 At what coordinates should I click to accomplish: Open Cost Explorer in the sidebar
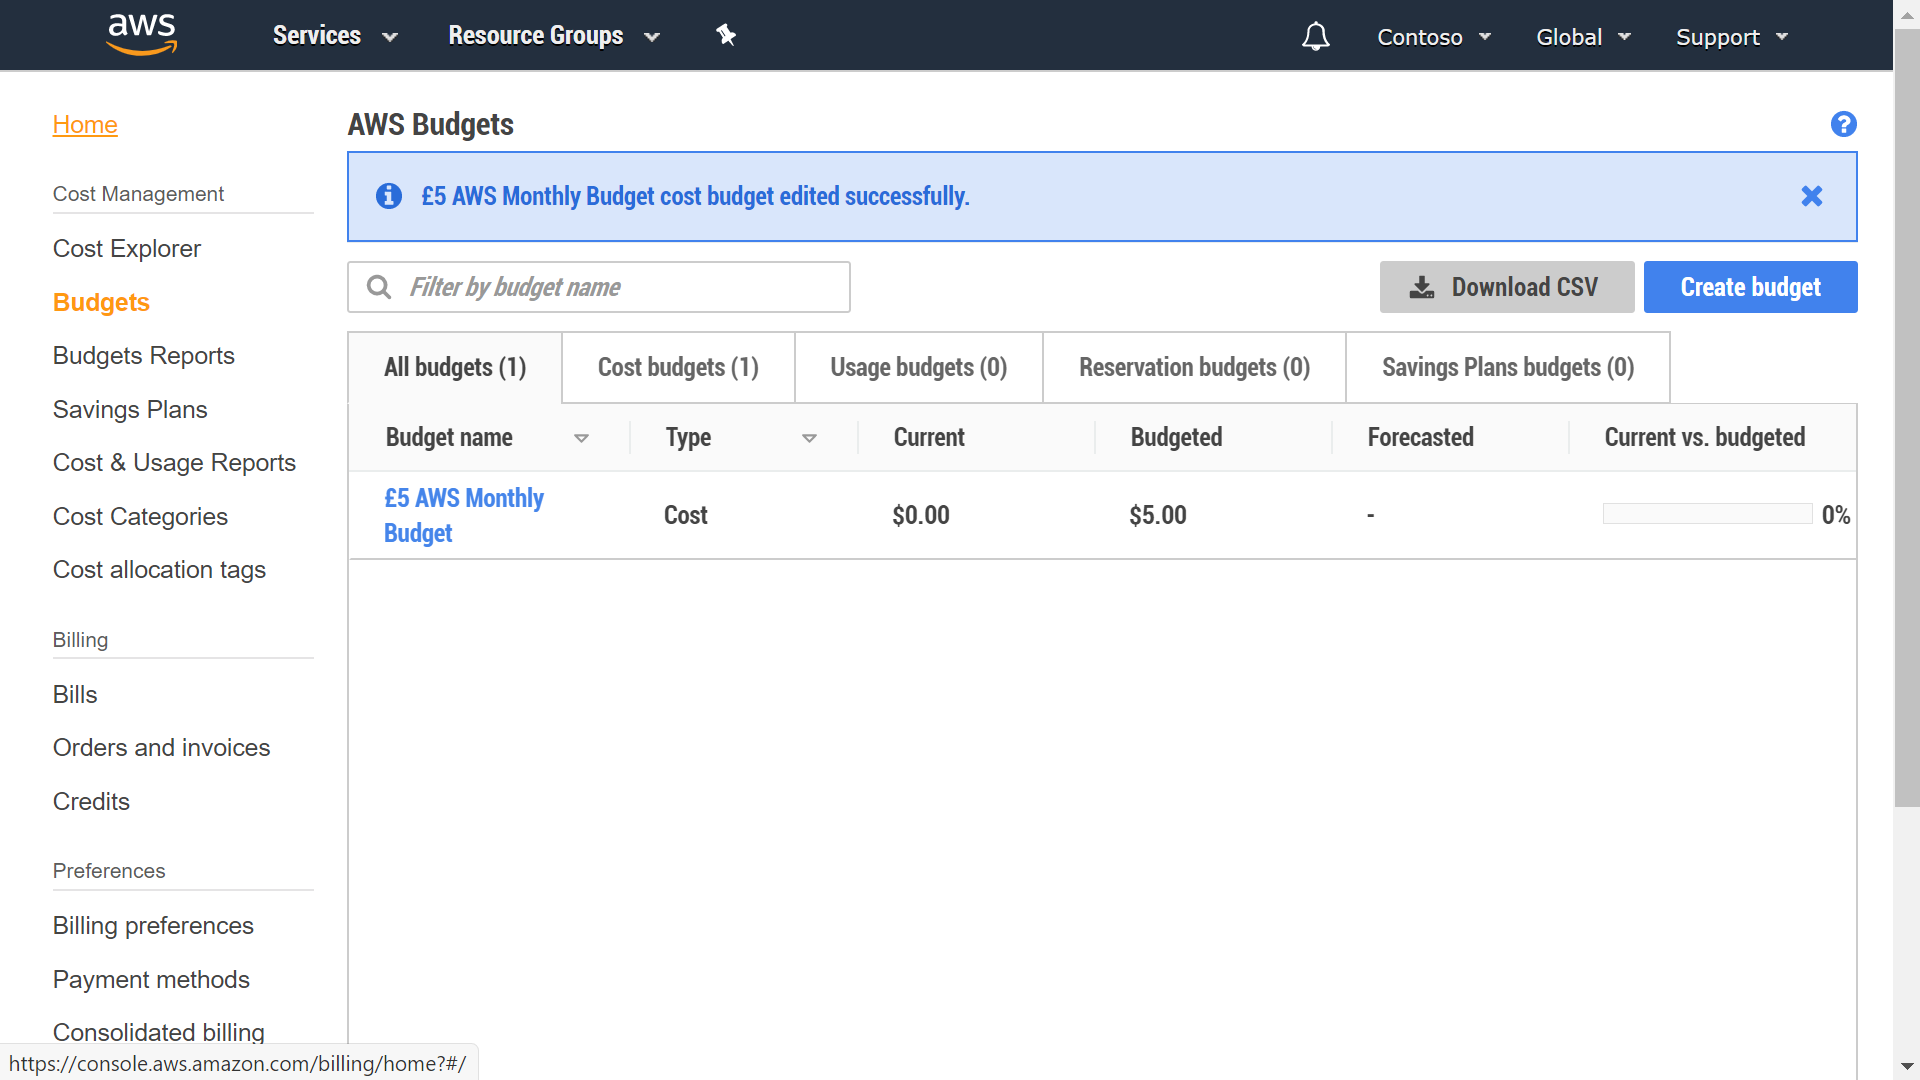pos(127,248)
